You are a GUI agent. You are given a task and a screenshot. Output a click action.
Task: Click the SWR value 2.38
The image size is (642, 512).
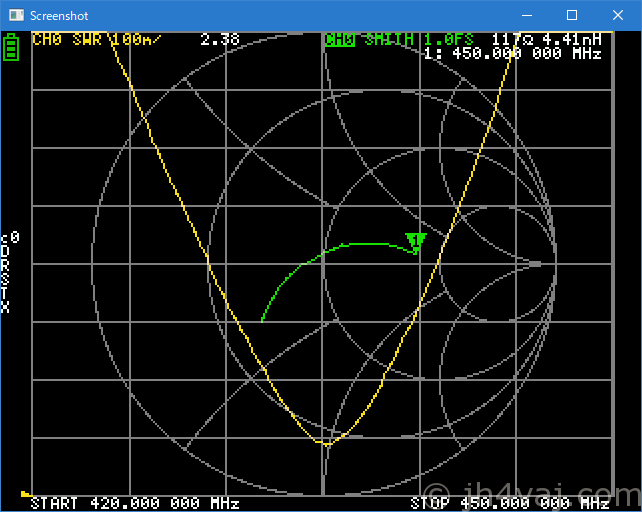pos(220,40)
